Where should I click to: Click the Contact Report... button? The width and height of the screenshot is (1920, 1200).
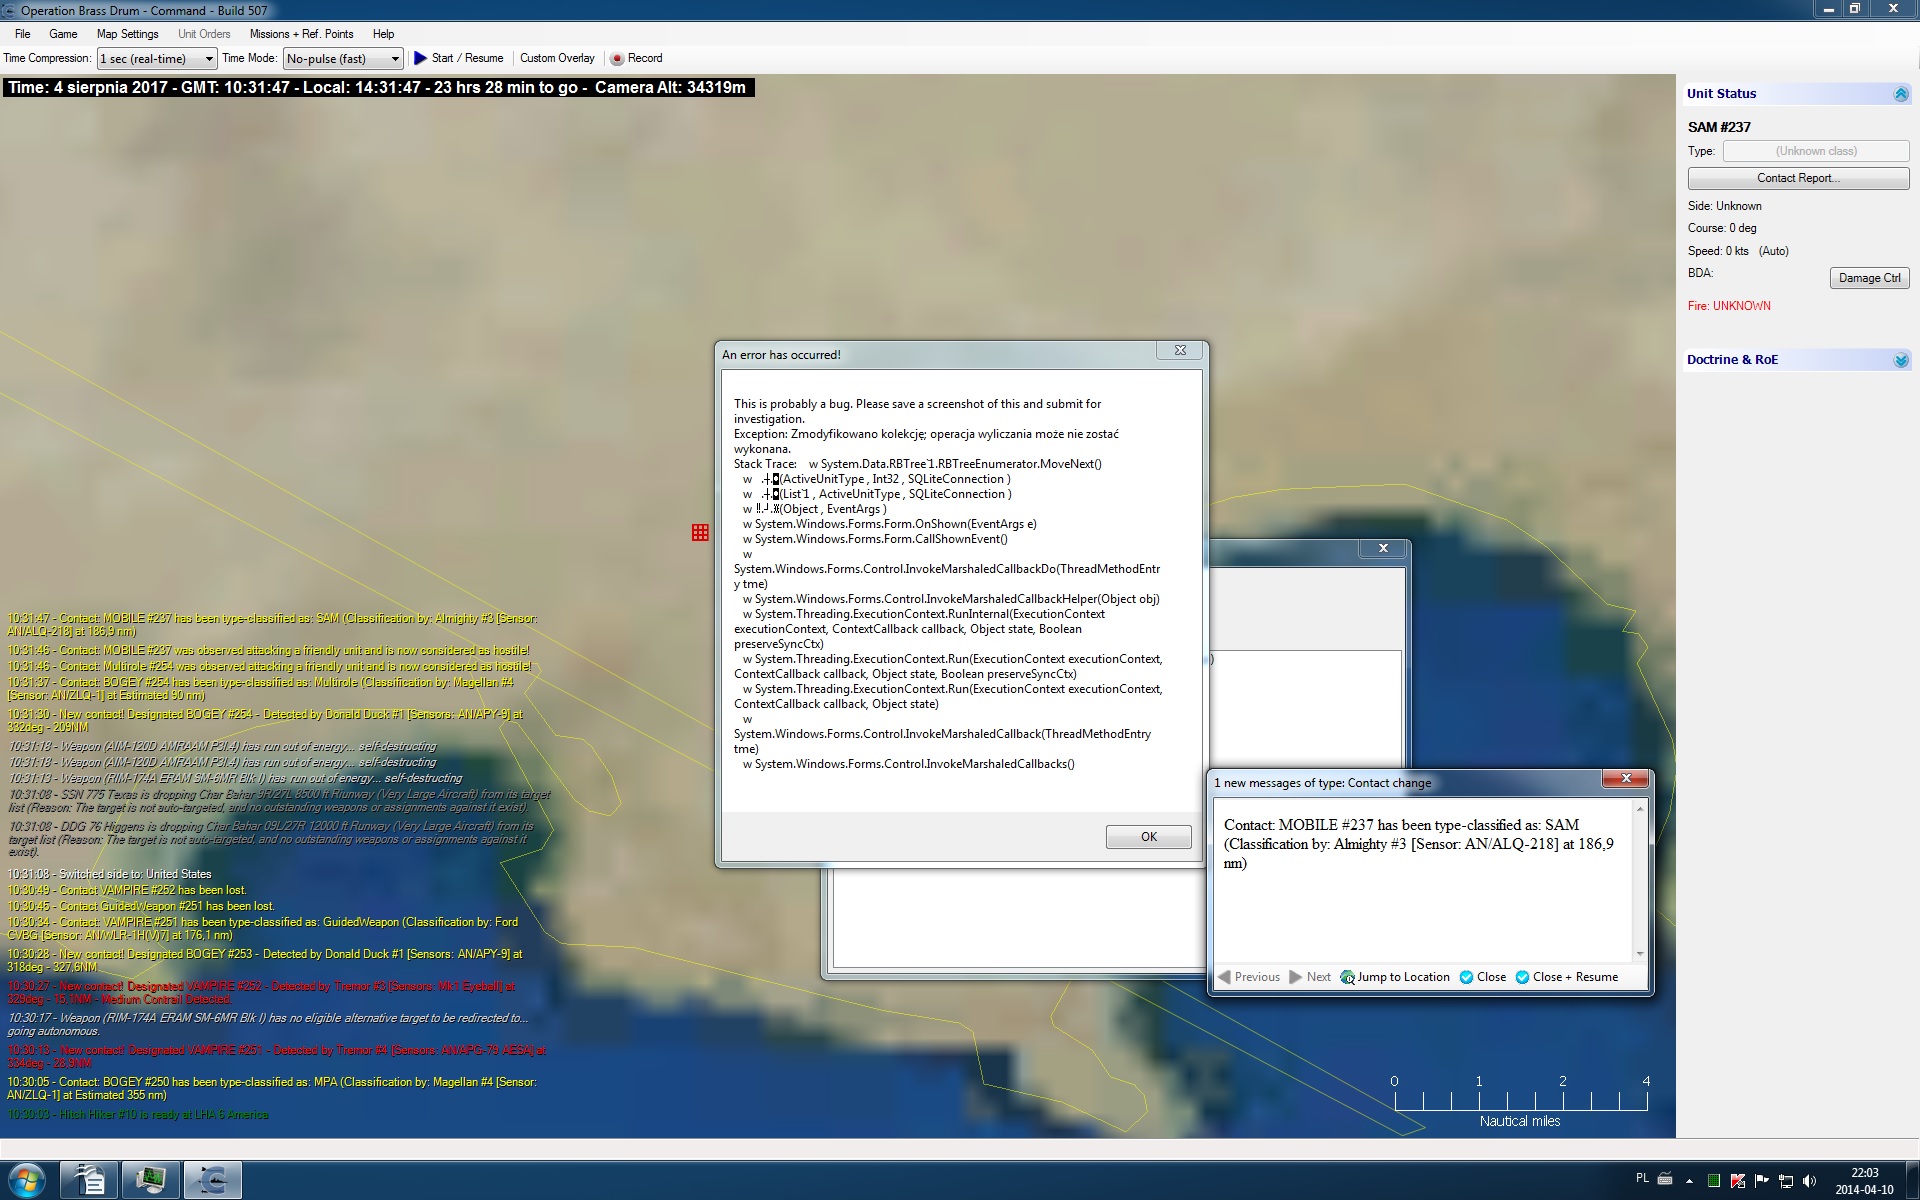click(1798, 178)
